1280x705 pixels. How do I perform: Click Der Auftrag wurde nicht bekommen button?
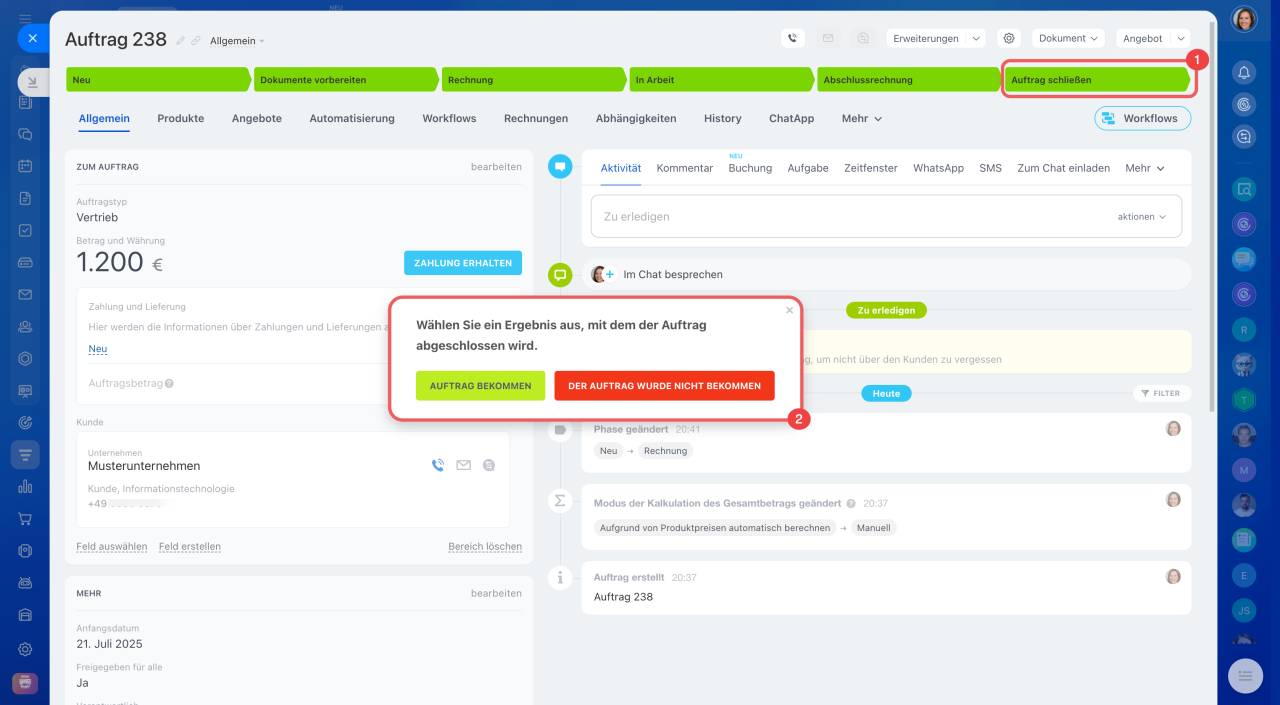point(665,386)
